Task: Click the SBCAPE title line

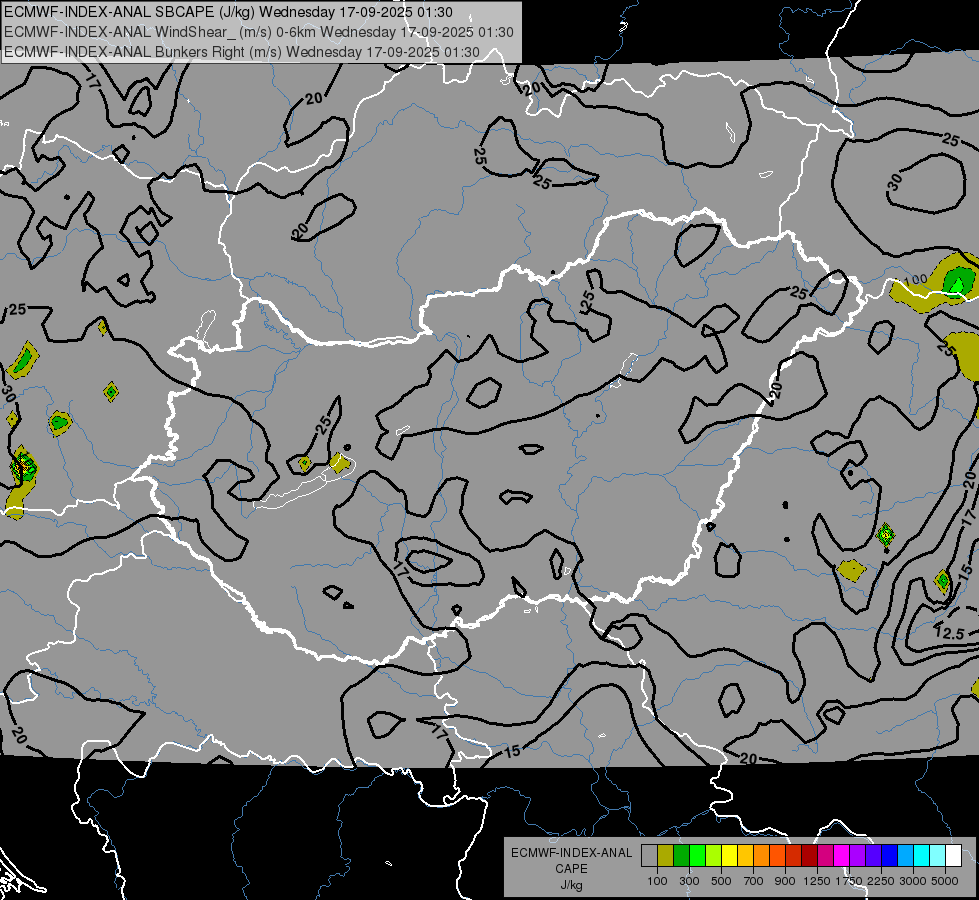Action: [228, 12]
